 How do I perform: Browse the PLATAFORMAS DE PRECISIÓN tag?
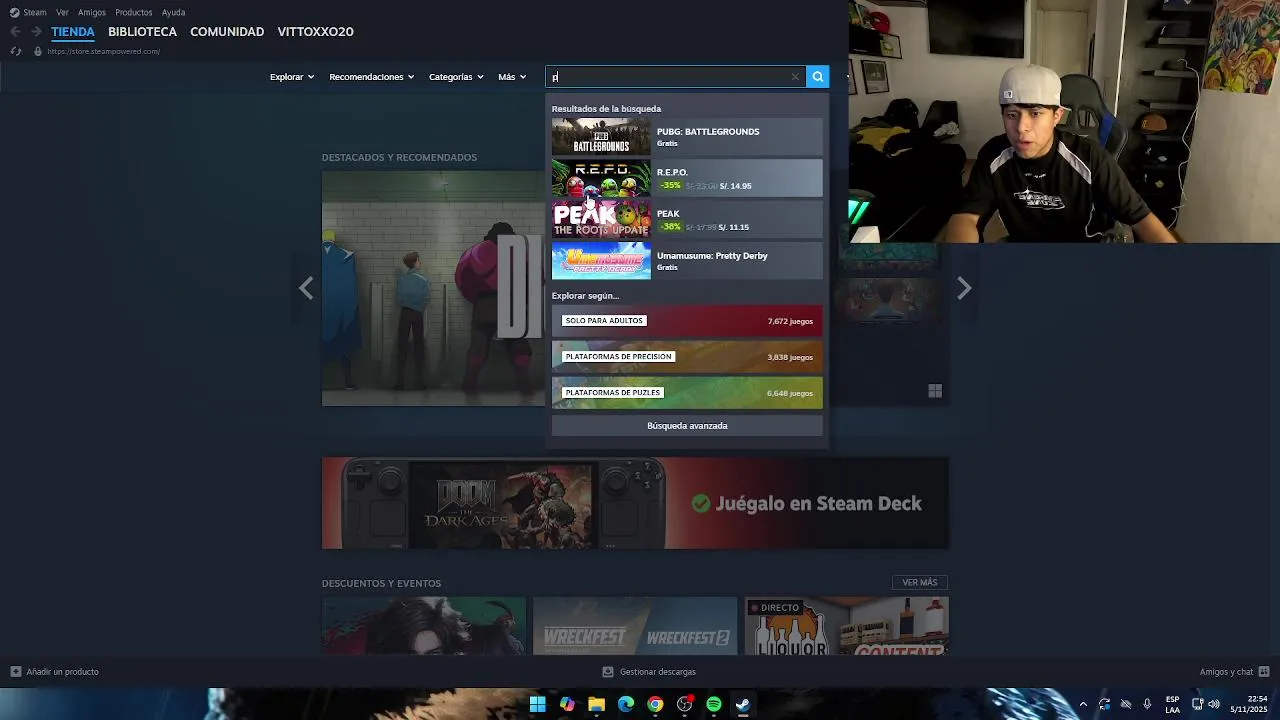coord(687,357)
